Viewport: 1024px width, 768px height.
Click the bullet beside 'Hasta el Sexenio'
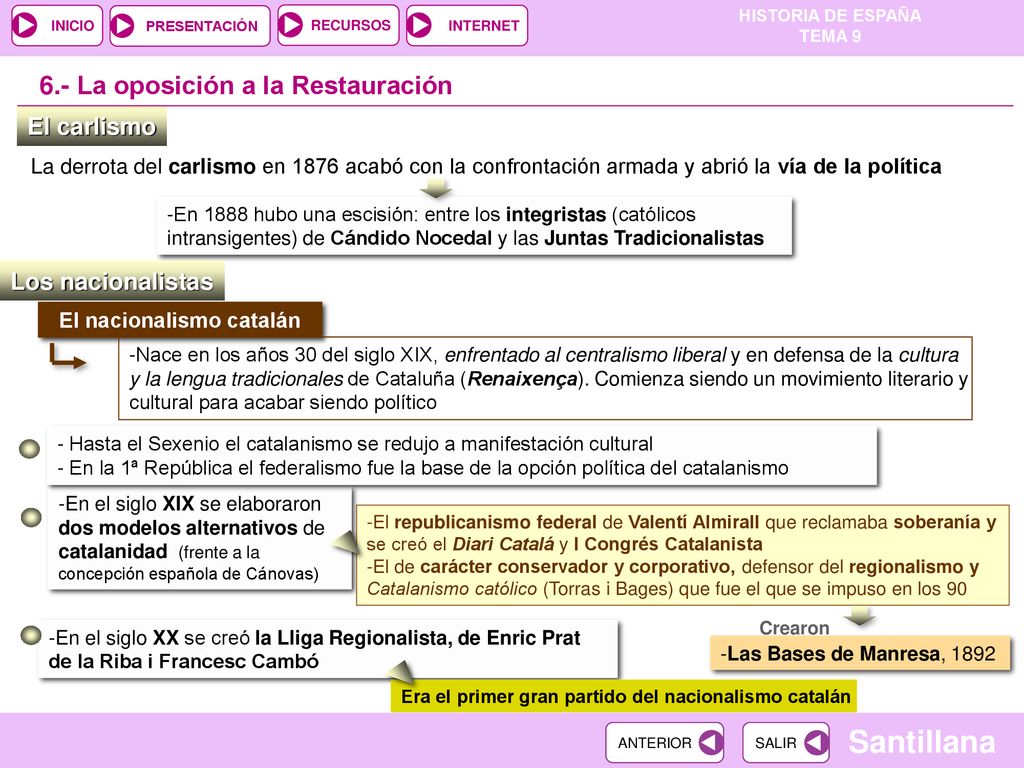point(29,449)
